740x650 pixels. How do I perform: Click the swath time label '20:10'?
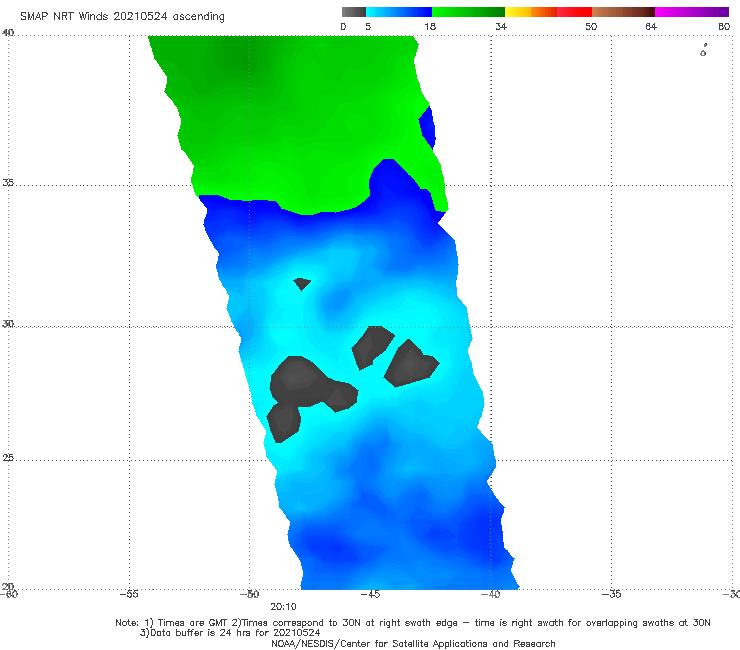pyautogui.click(x=283, y=607)
